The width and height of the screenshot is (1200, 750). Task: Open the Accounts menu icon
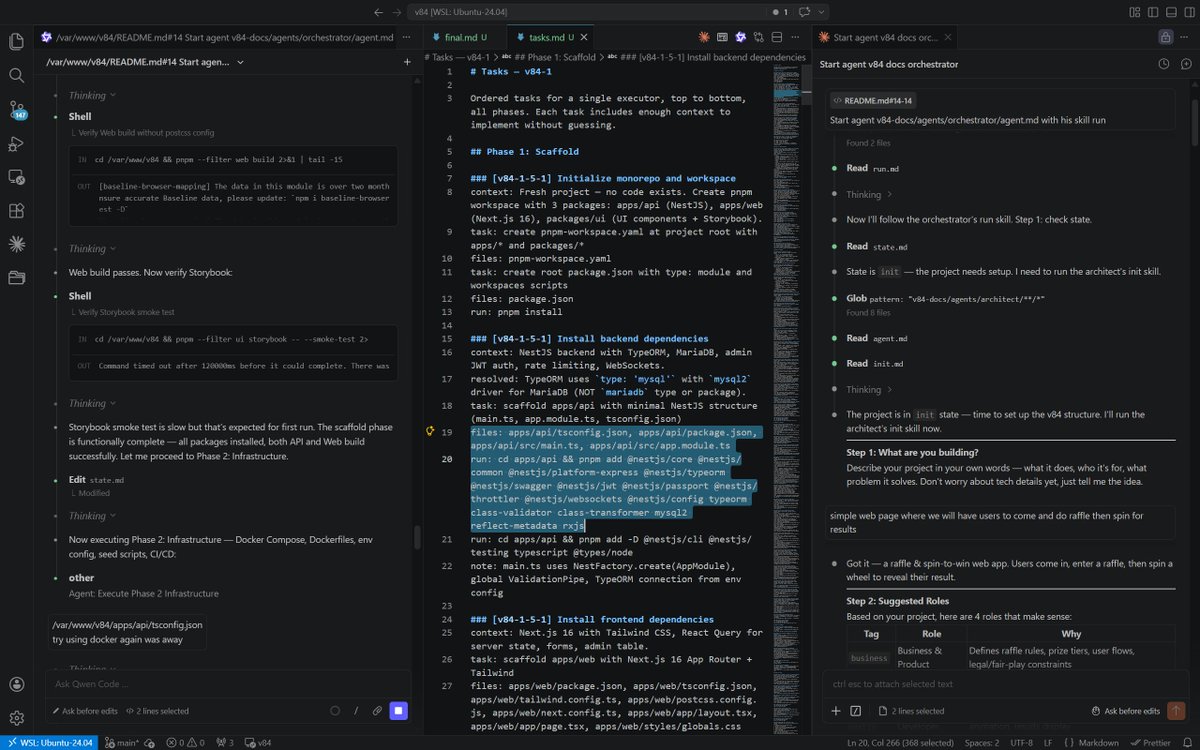[16, 685]
